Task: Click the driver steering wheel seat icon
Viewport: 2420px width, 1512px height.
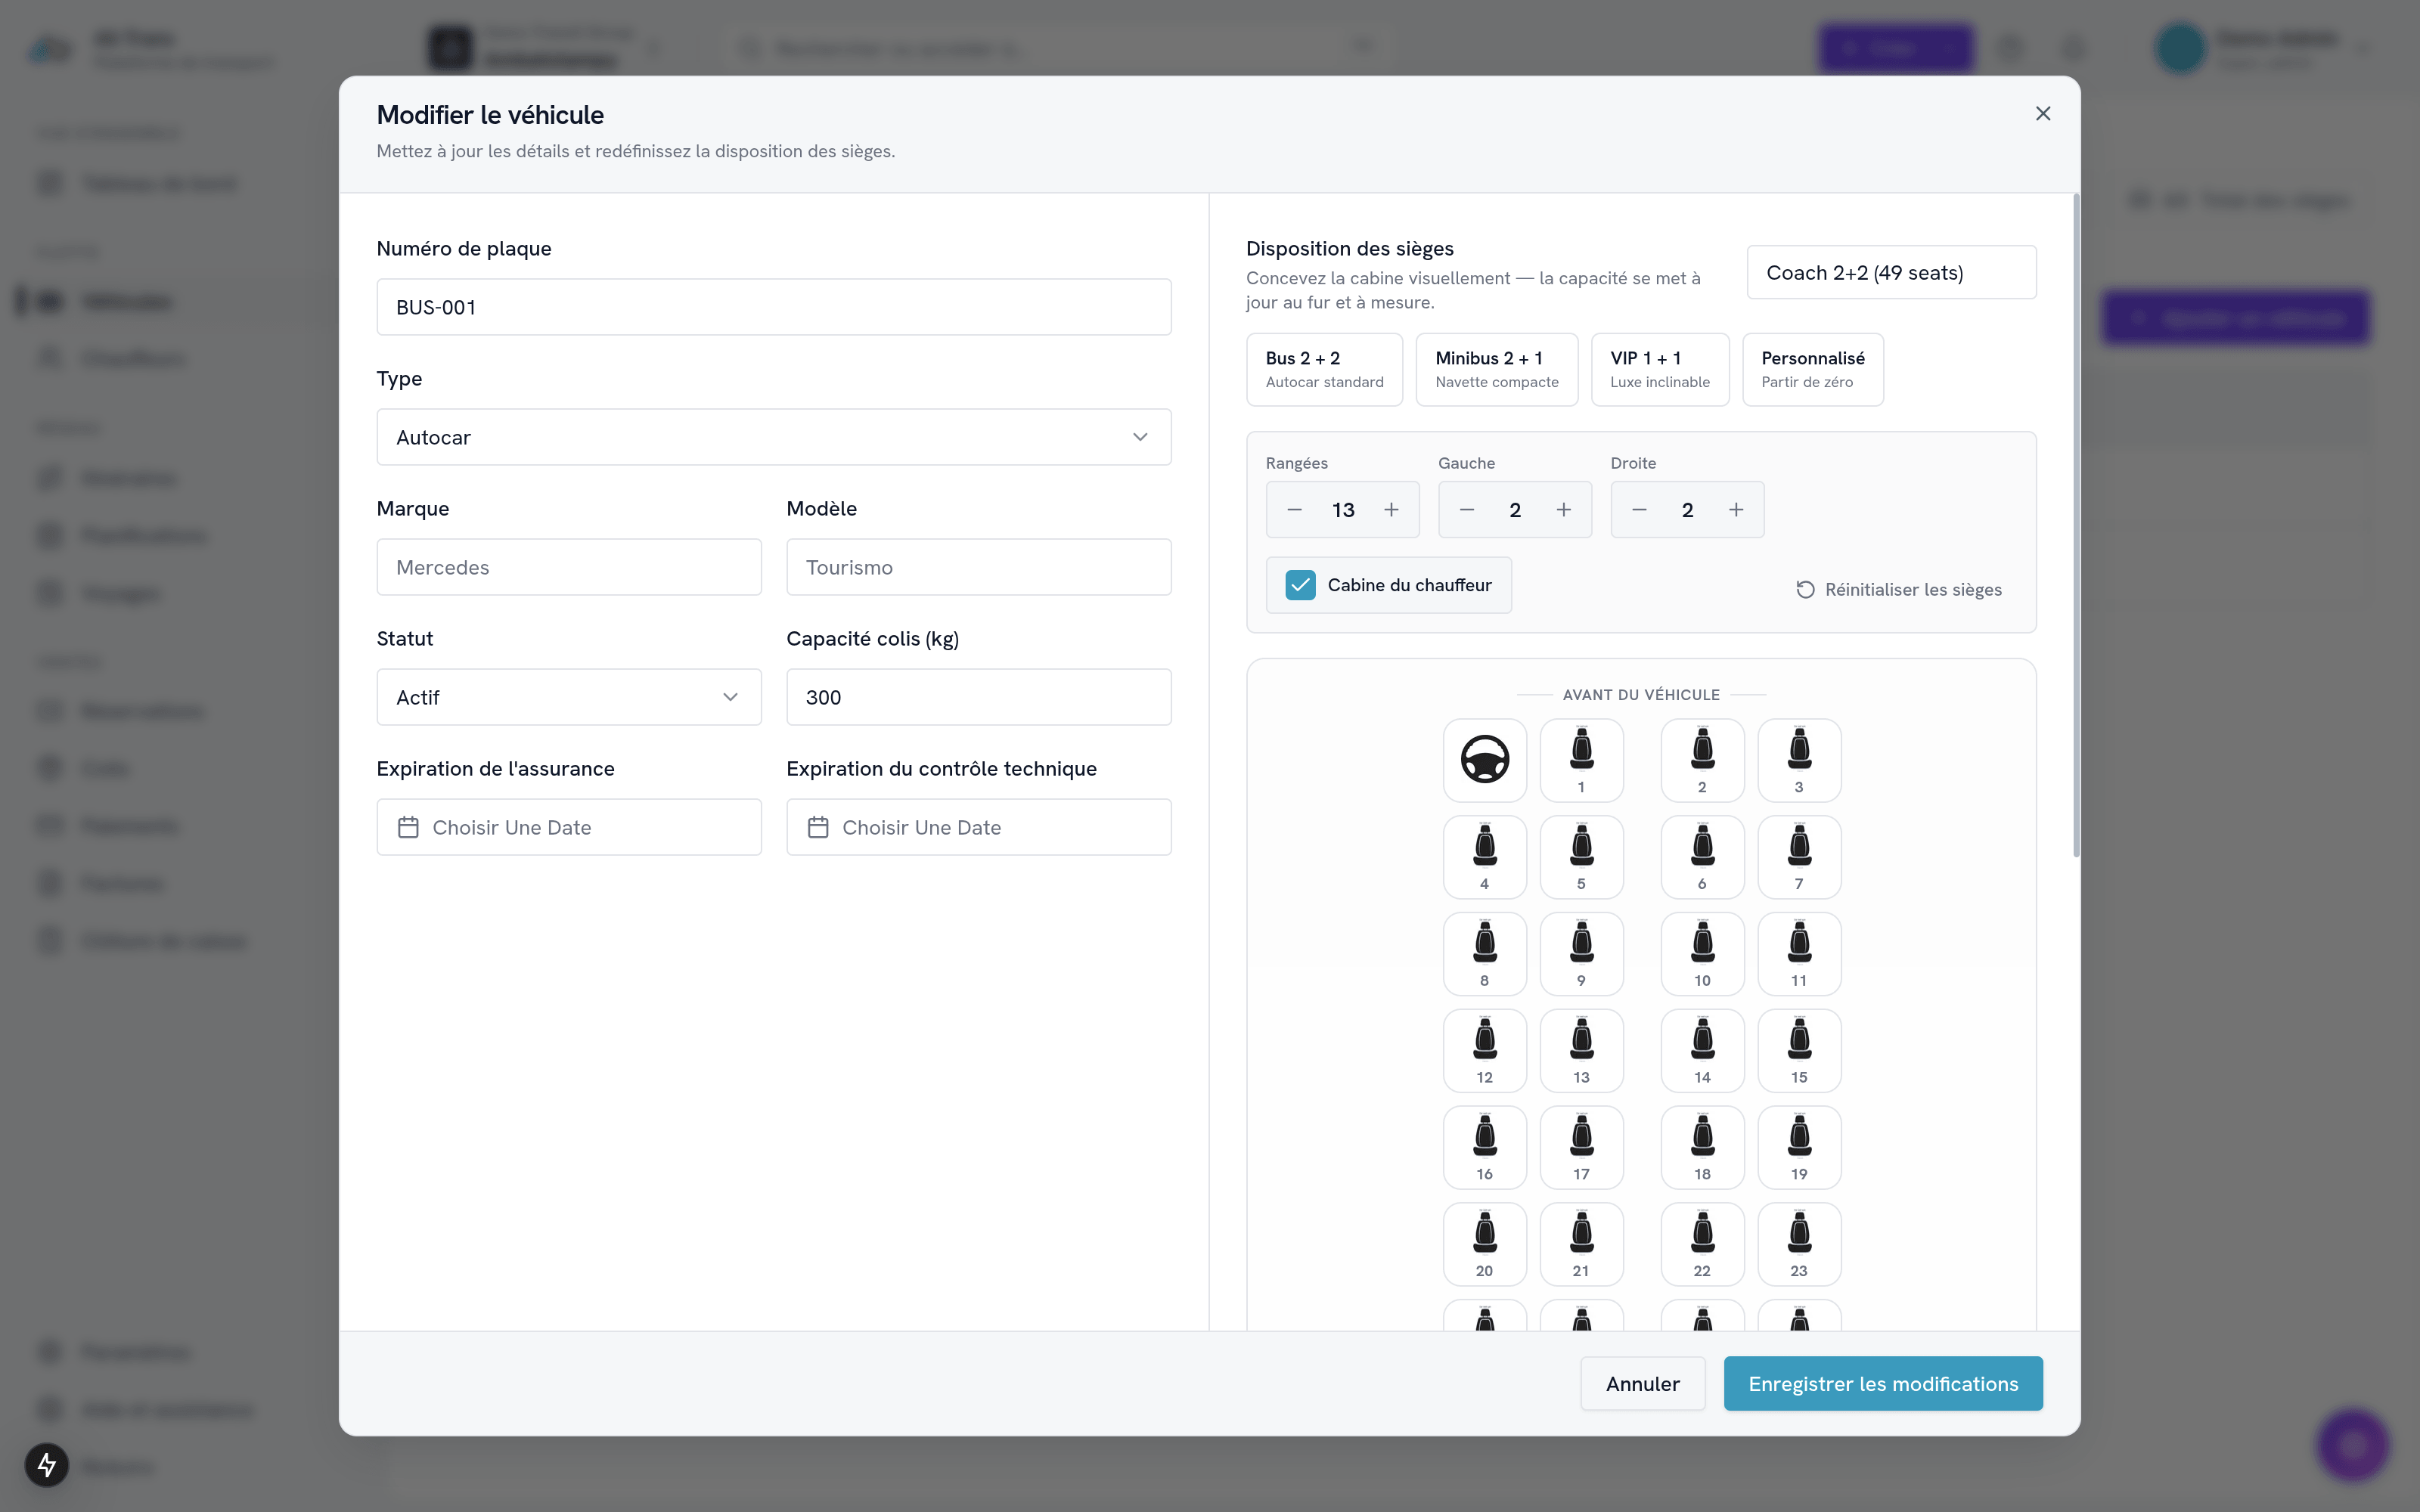Action: (1485, 760)
